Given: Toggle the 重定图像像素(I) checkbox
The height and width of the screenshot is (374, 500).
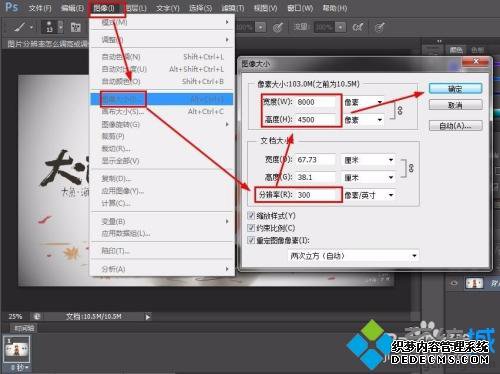Looking at the screenshot, I should click(251, 240).
